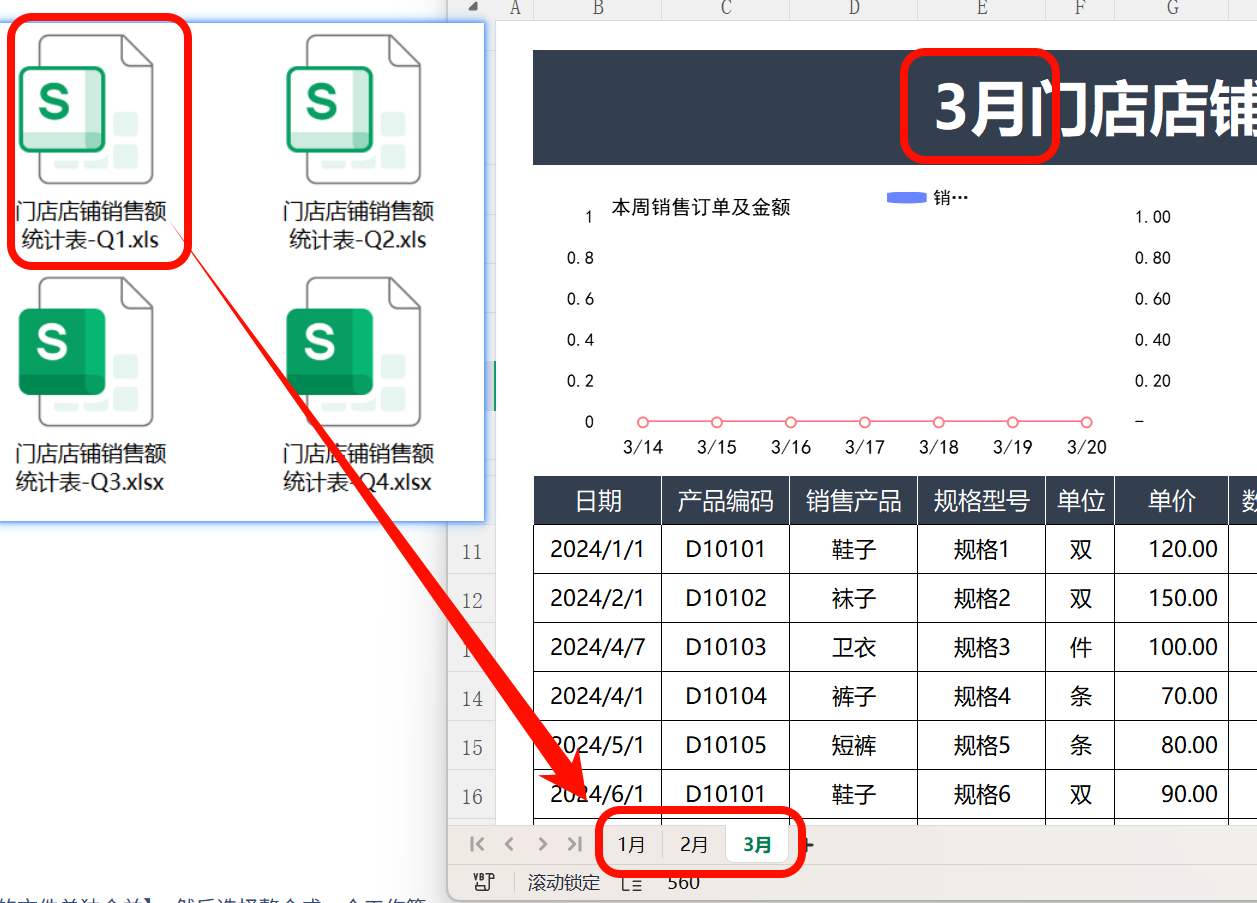Select the cell containing 鞋子
The height and width of the screenshot is (903, 1257).
pyautogui.click(x=853, y=549)
